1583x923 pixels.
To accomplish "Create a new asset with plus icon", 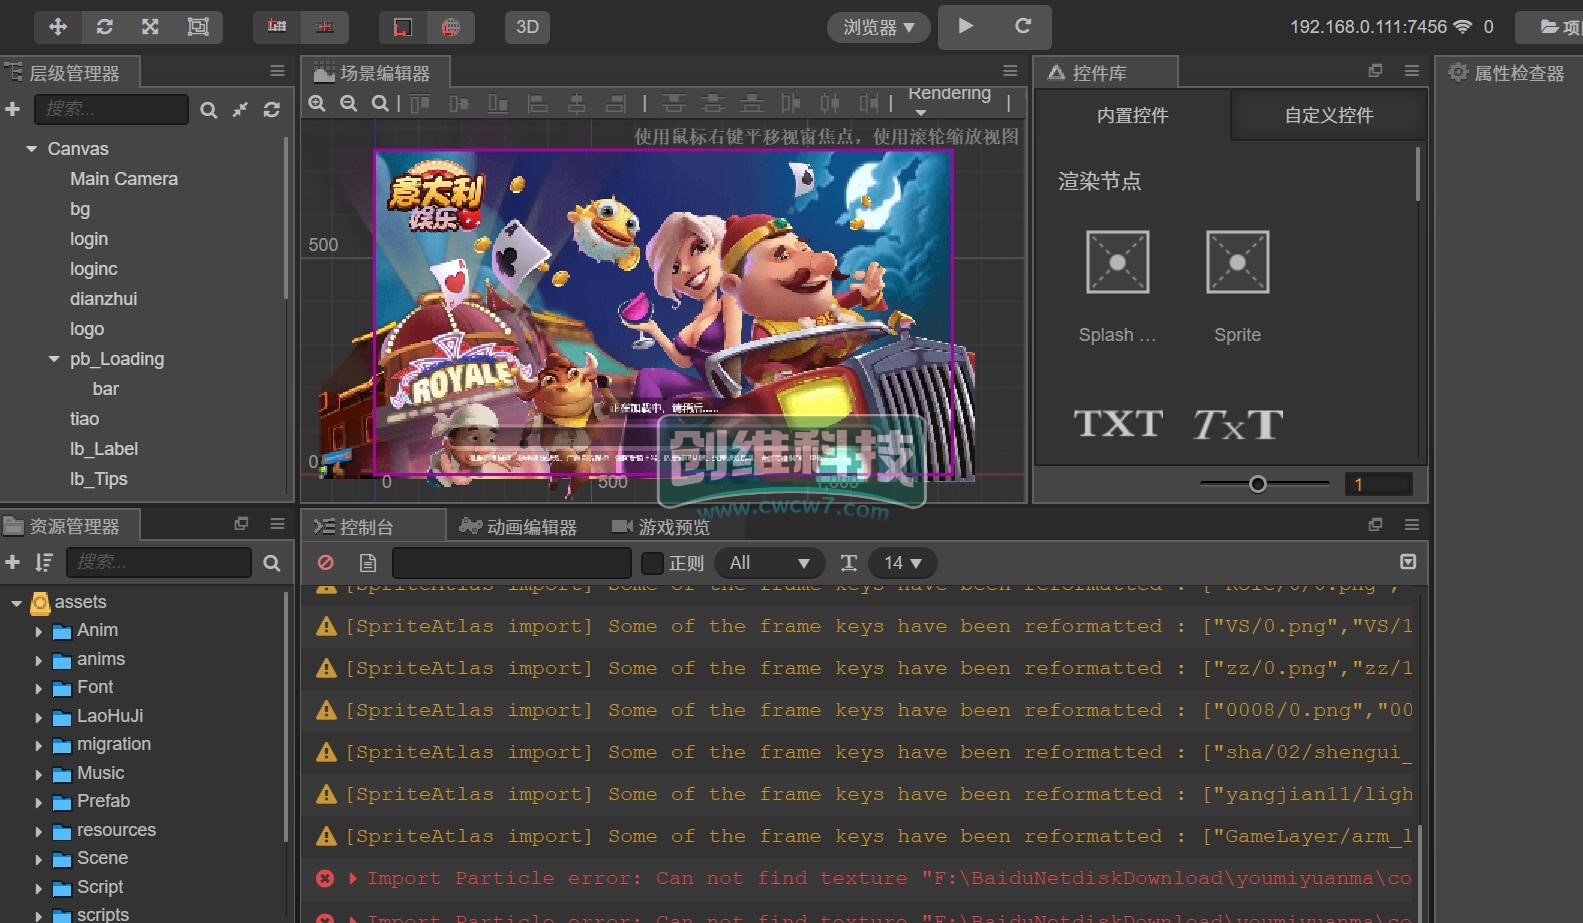I will click(13, 563).
